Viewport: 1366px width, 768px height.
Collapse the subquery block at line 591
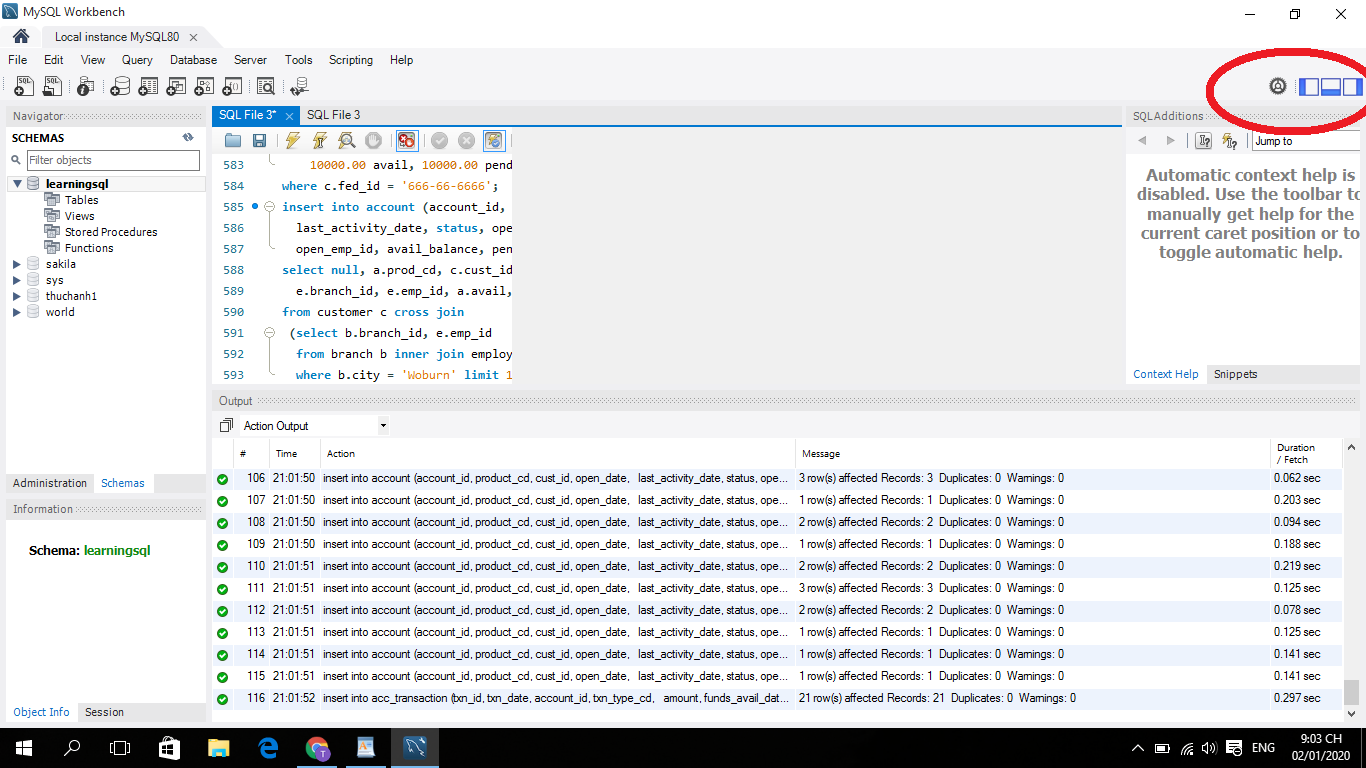coord(269,333)
